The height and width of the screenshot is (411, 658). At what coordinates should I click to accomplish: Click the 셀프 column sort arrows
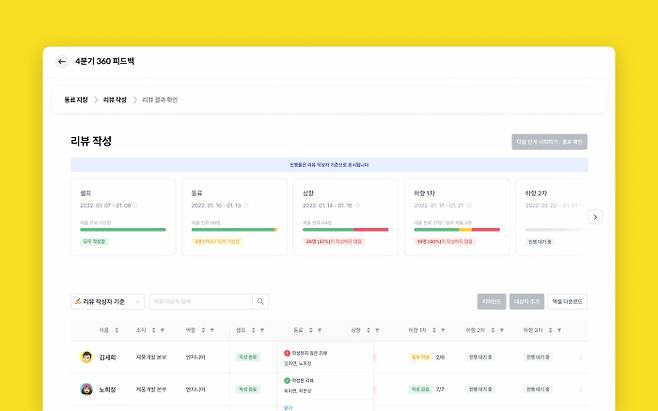(253, 330)
